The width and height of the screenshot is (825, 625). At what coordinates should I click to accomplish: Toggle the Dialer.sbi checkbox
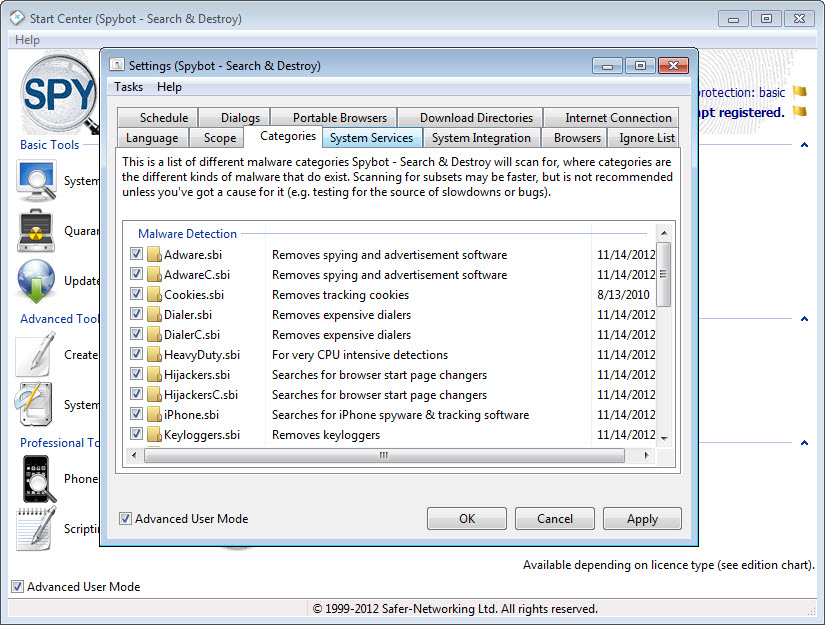136,314
